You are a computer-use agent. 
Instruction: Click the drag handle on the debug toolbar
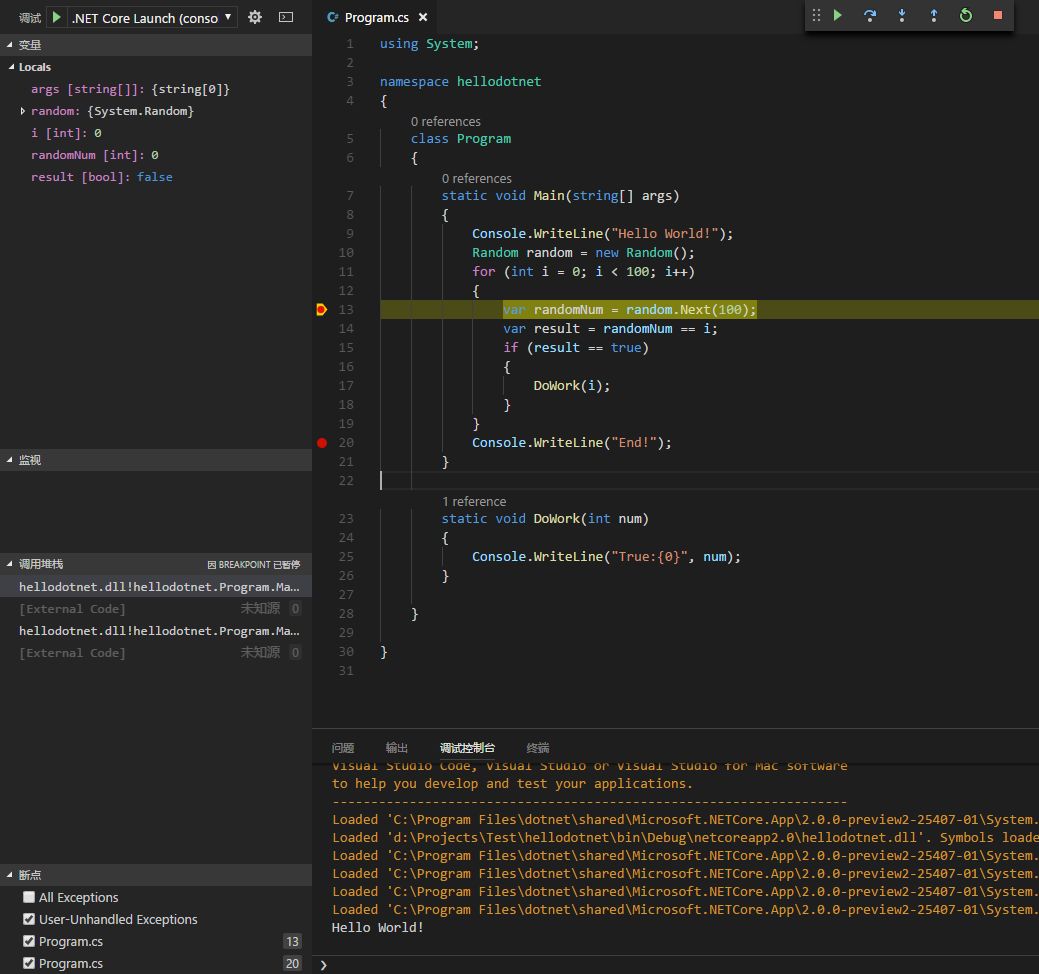tap(817, 16)
